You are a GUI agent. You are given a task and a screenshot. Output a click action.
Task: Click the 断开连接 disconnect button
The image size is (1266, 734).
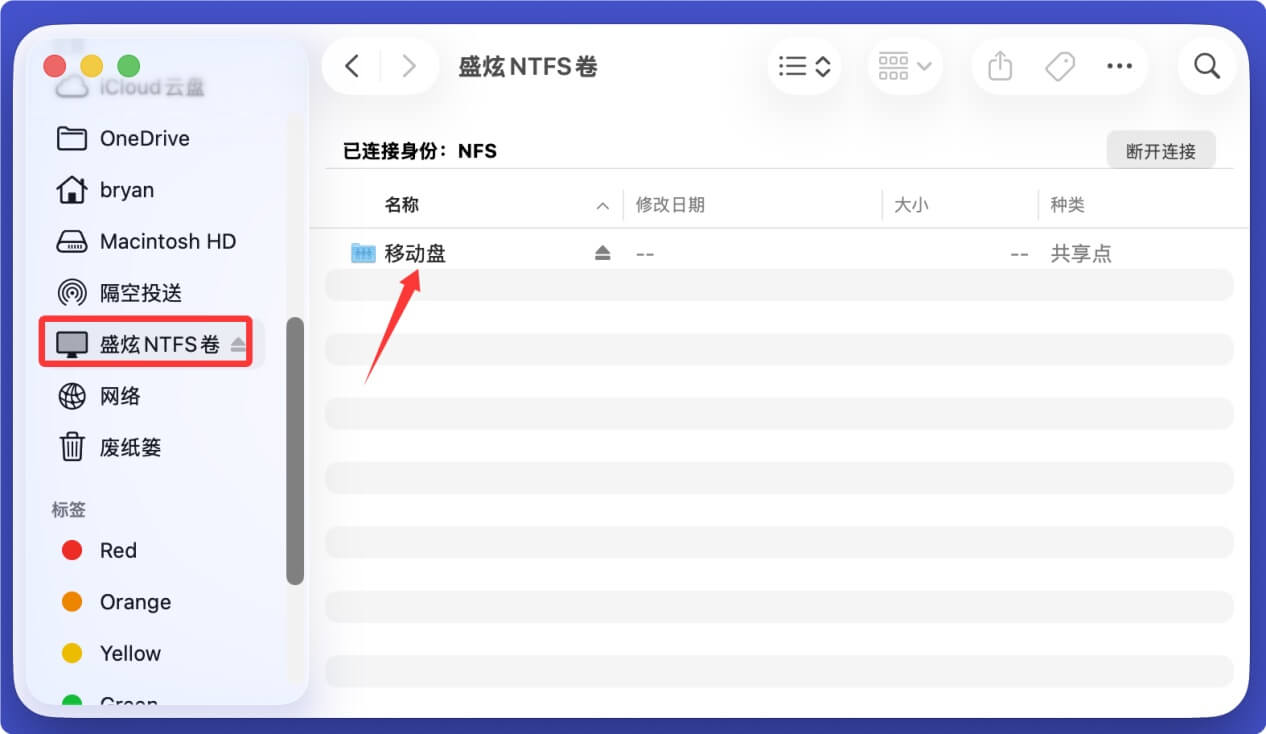click(x=1161, y=149)
